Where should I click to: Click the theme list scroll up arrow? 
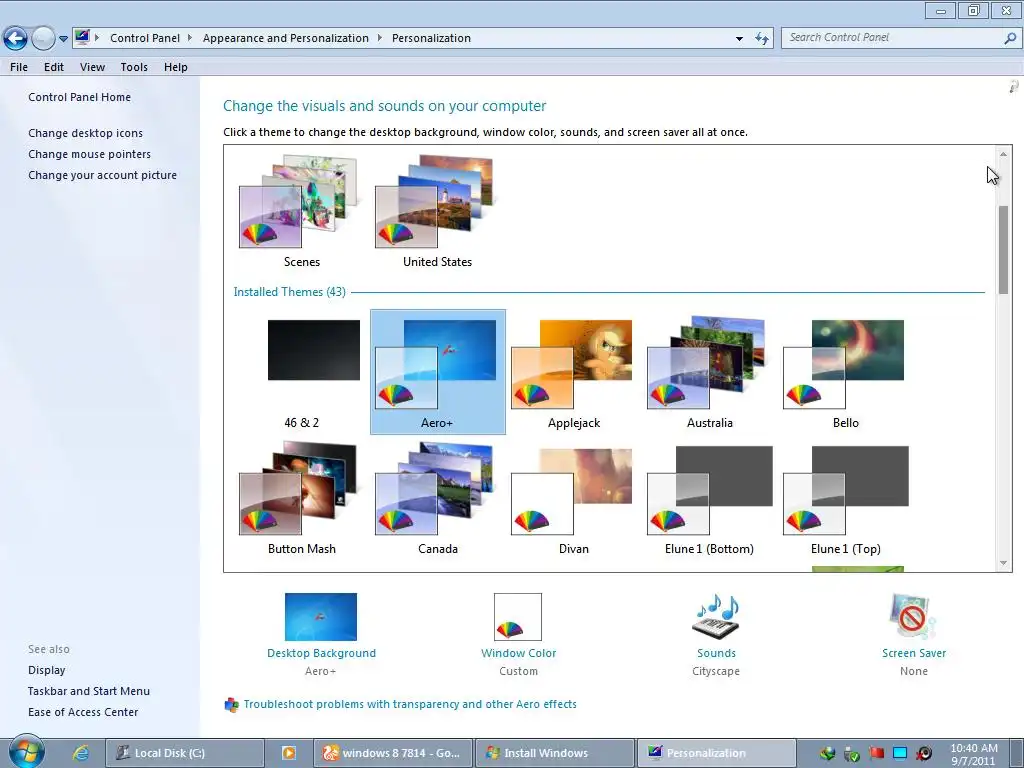1003,155
